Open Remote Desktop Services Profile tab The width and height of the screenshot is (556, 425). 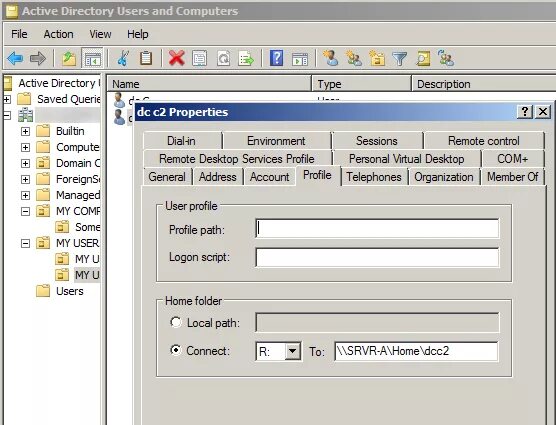(x=237, y=158)
